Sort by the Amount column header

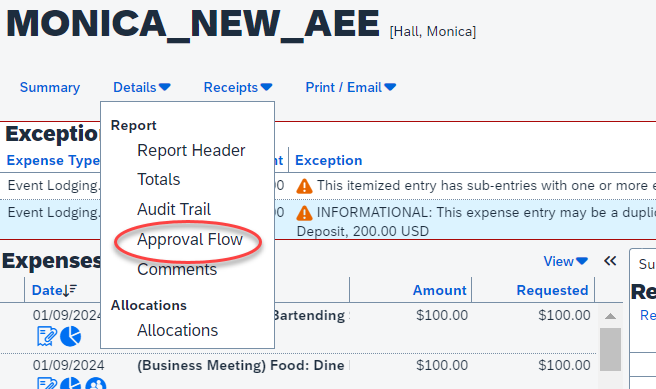pos(440,290)
